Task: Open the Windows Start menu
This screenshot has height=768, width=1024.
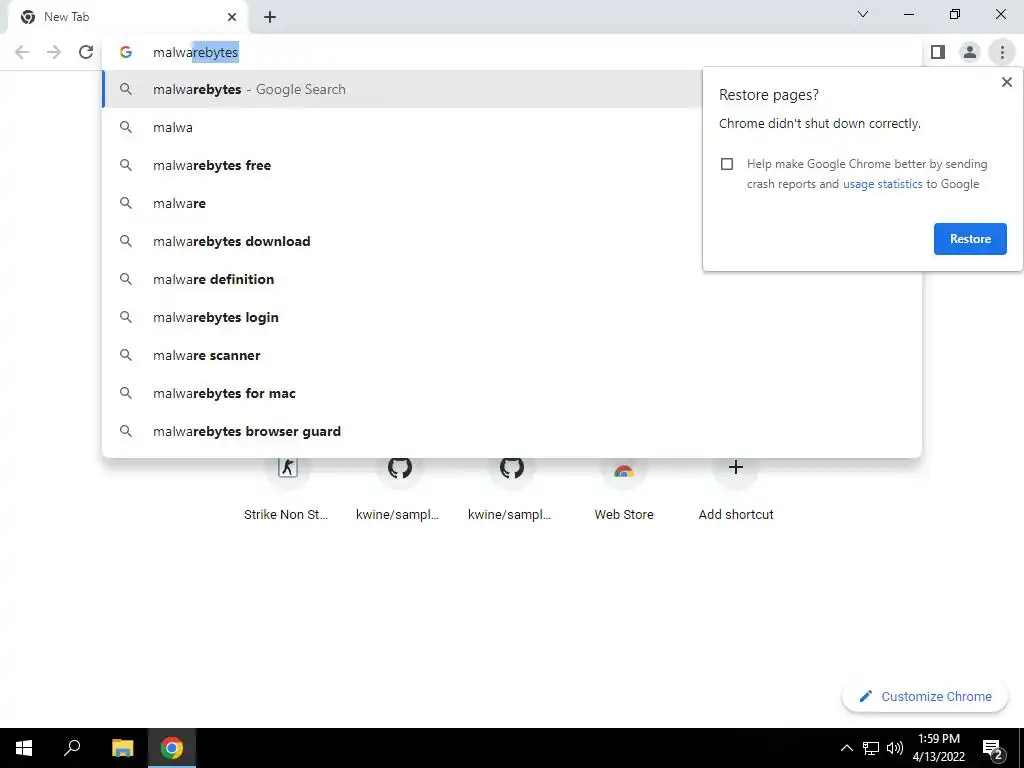Action: click(24, 748)
